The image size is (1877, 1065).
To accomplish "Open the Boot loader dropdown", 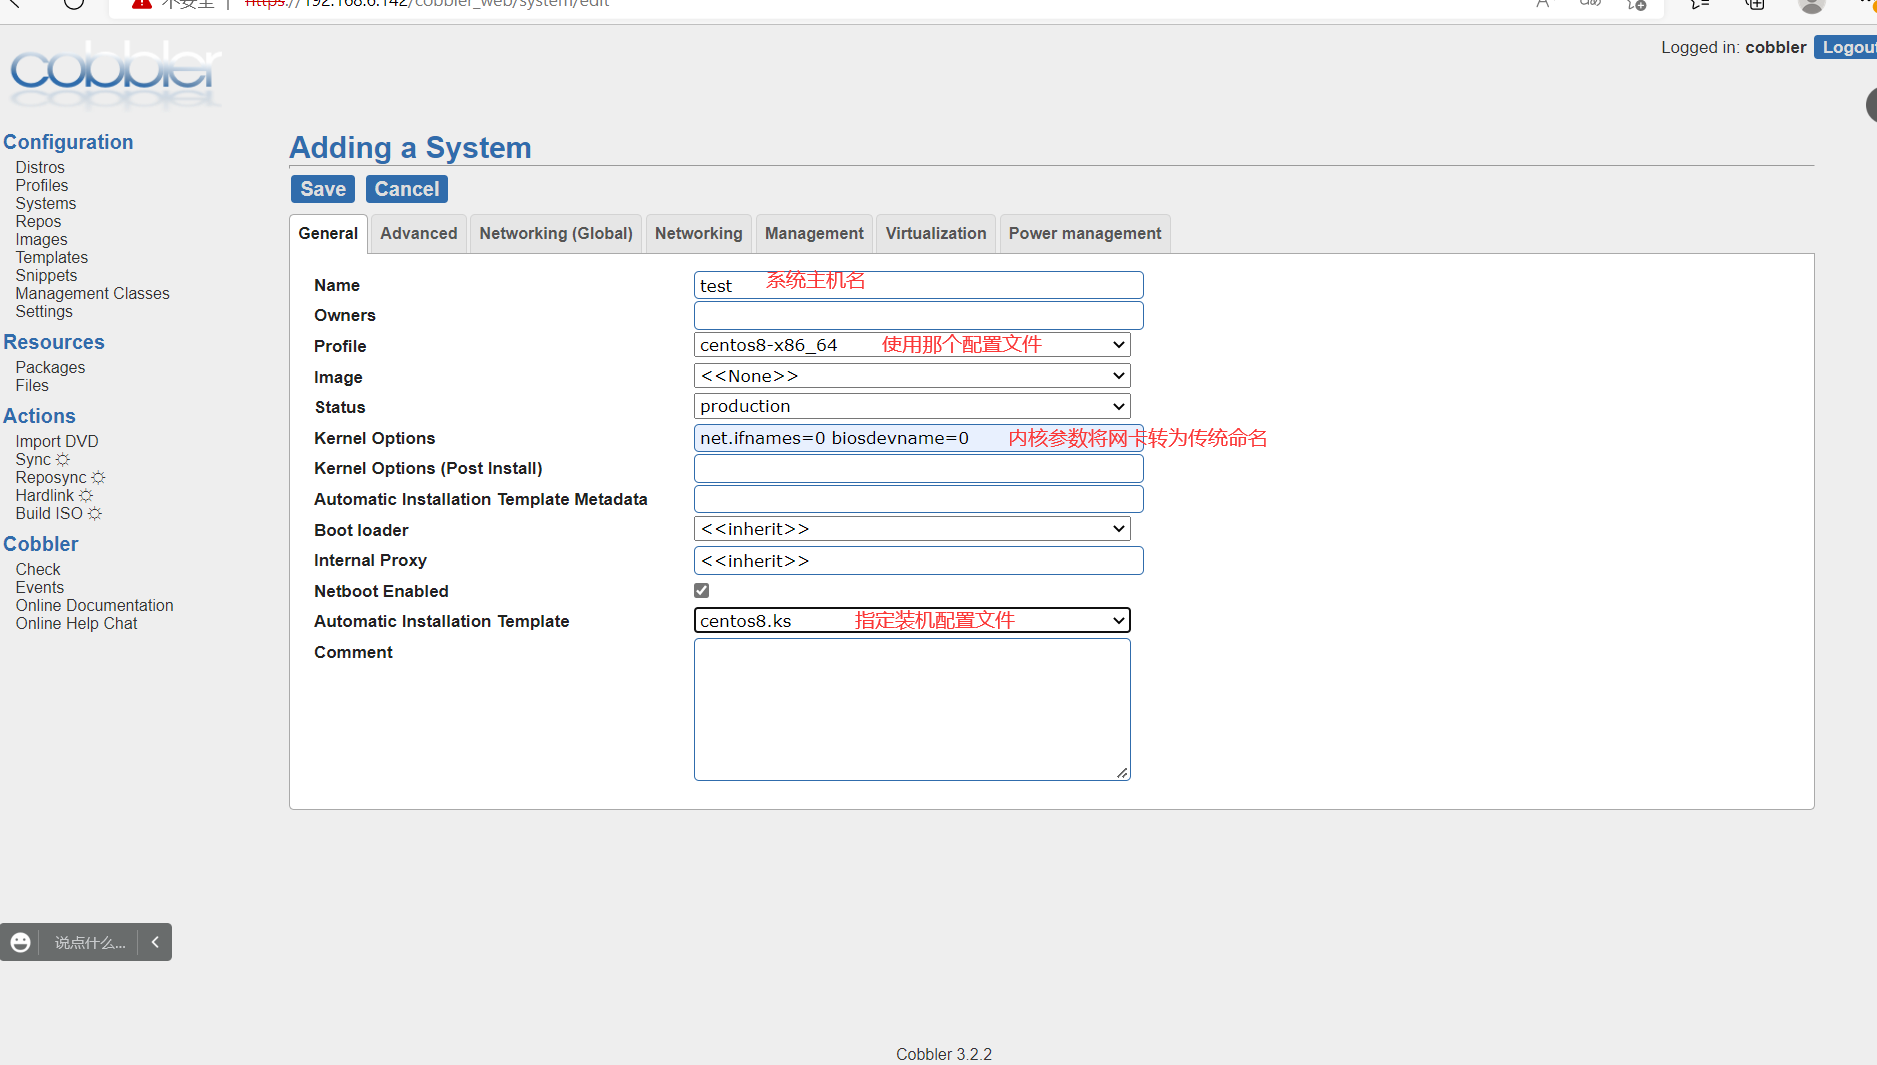I will [x=912, y=529].
